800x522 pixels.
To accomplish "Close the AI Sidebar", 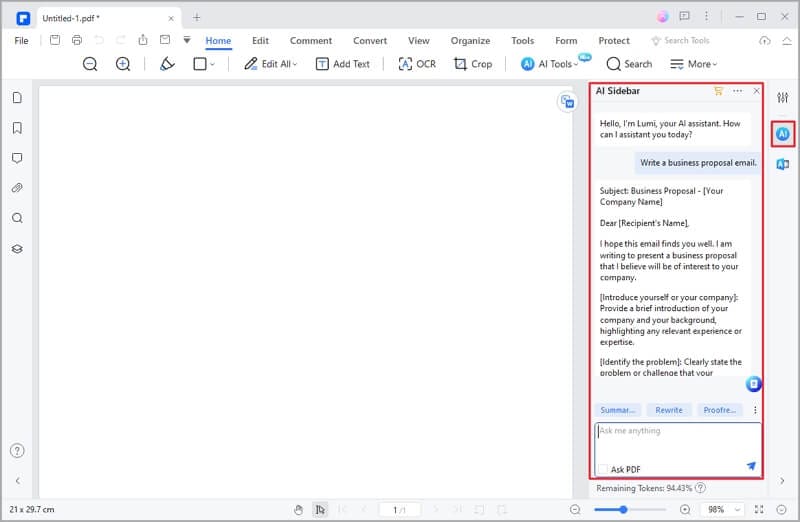I will pyautogui.click(x=756, y=91).
